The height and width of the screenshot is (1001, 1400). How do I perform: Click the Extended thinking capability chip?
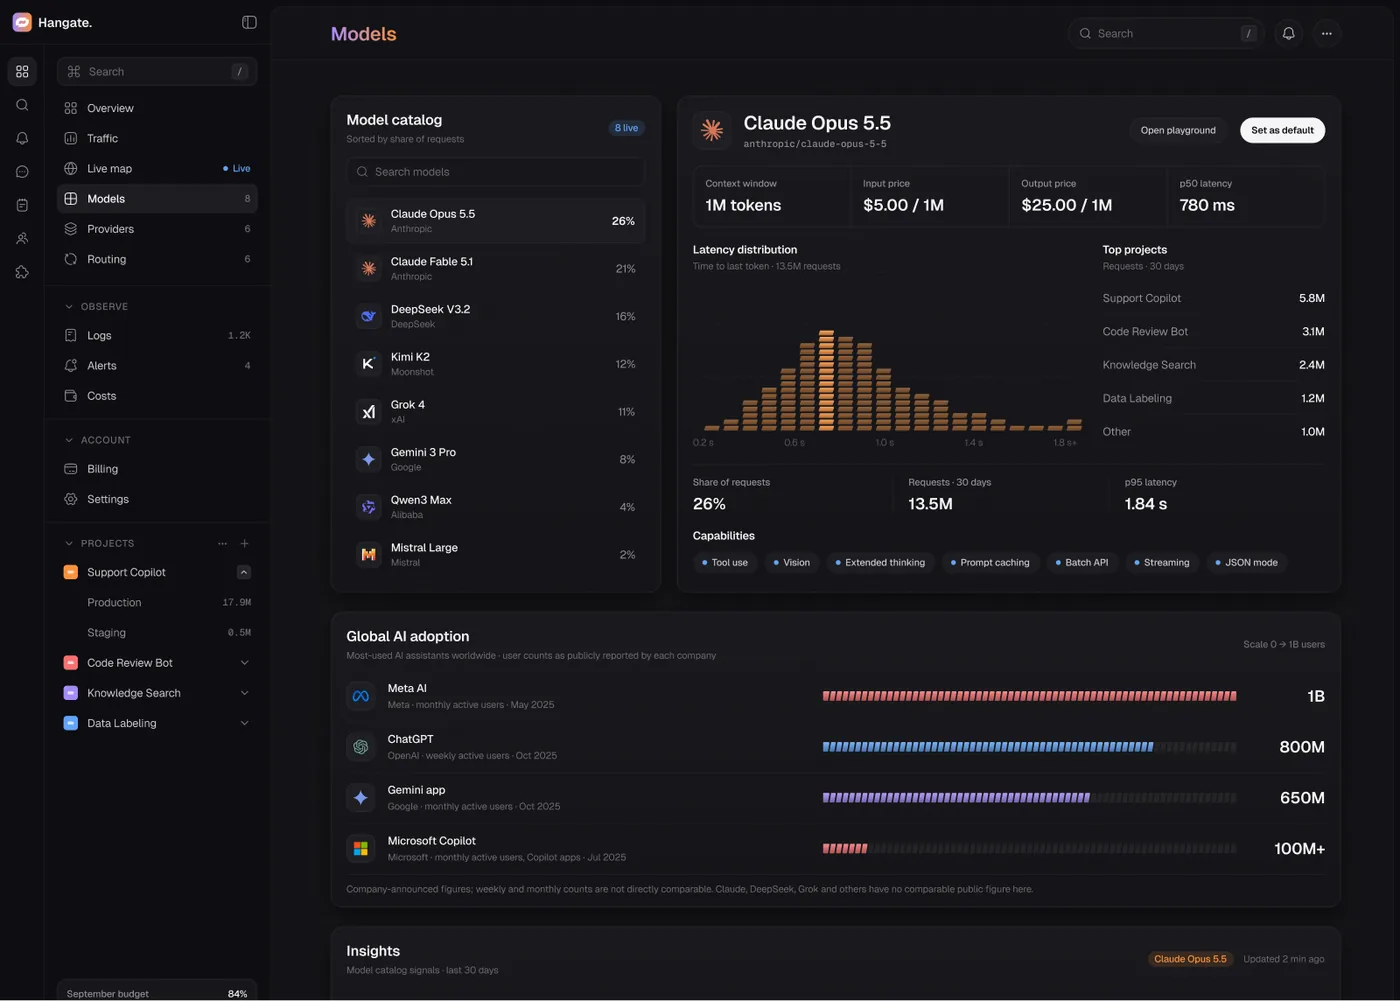pyautogui.click(x=880, y=563)
